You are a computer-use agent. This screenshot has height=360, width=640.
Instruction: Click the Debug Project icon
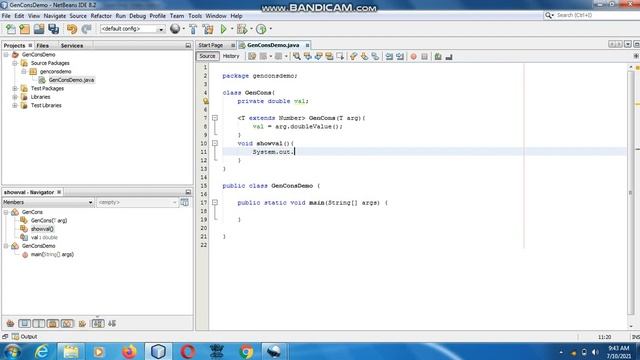coord(242,29)
